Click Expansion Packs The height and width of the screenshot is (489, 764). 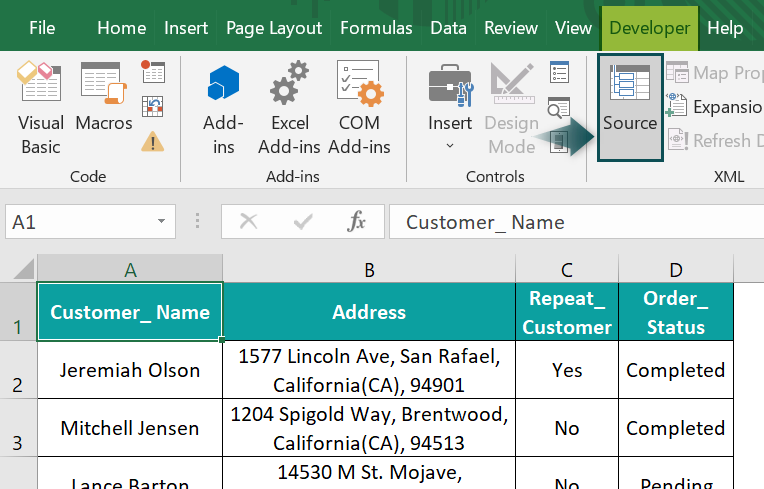(714, 106)
